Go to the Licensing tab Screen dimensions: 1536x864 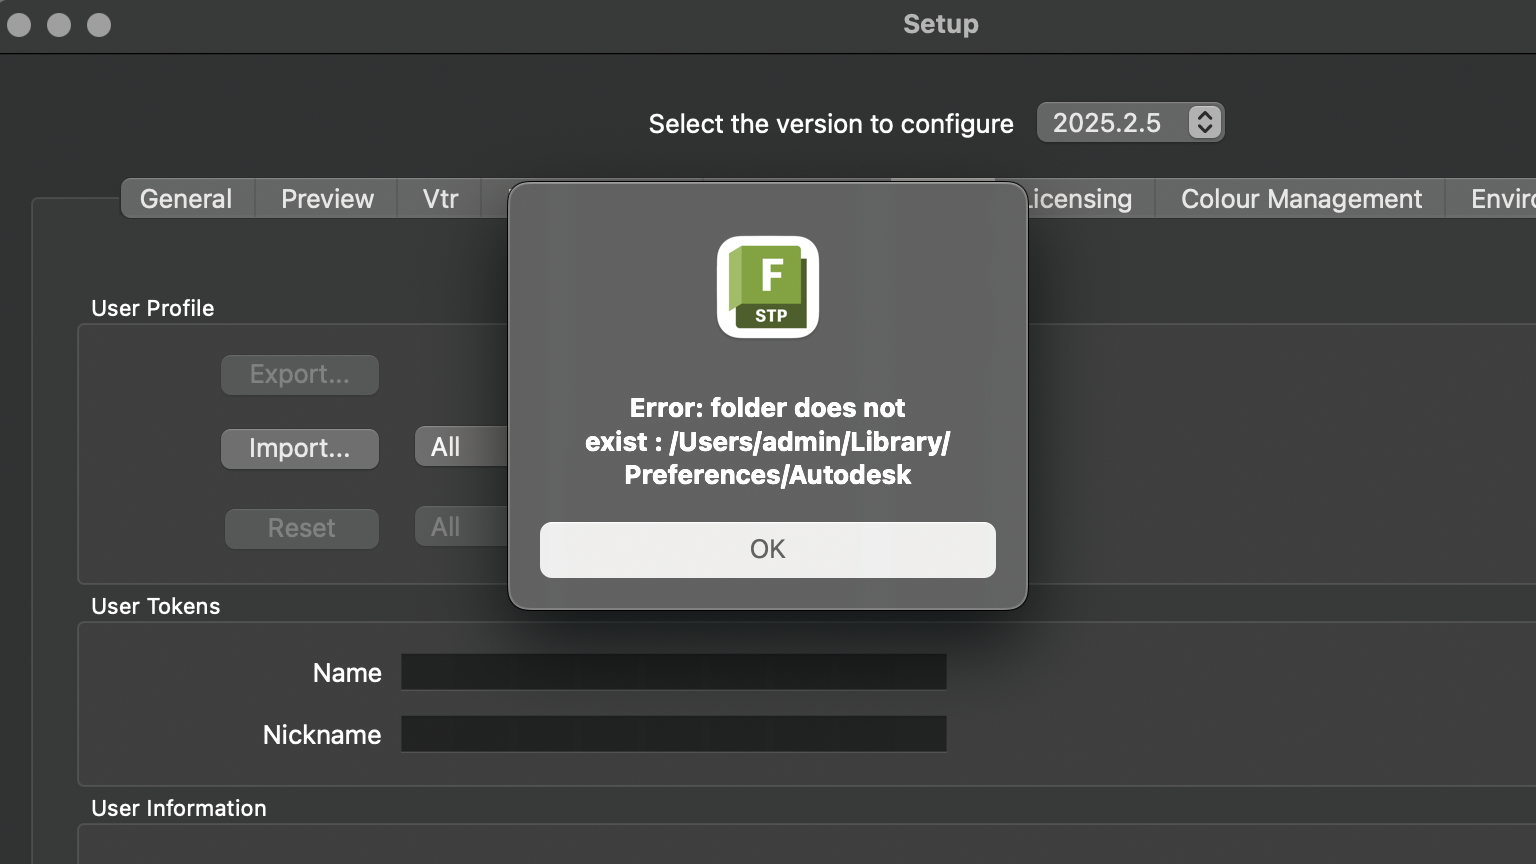(x=1082, y=199)
